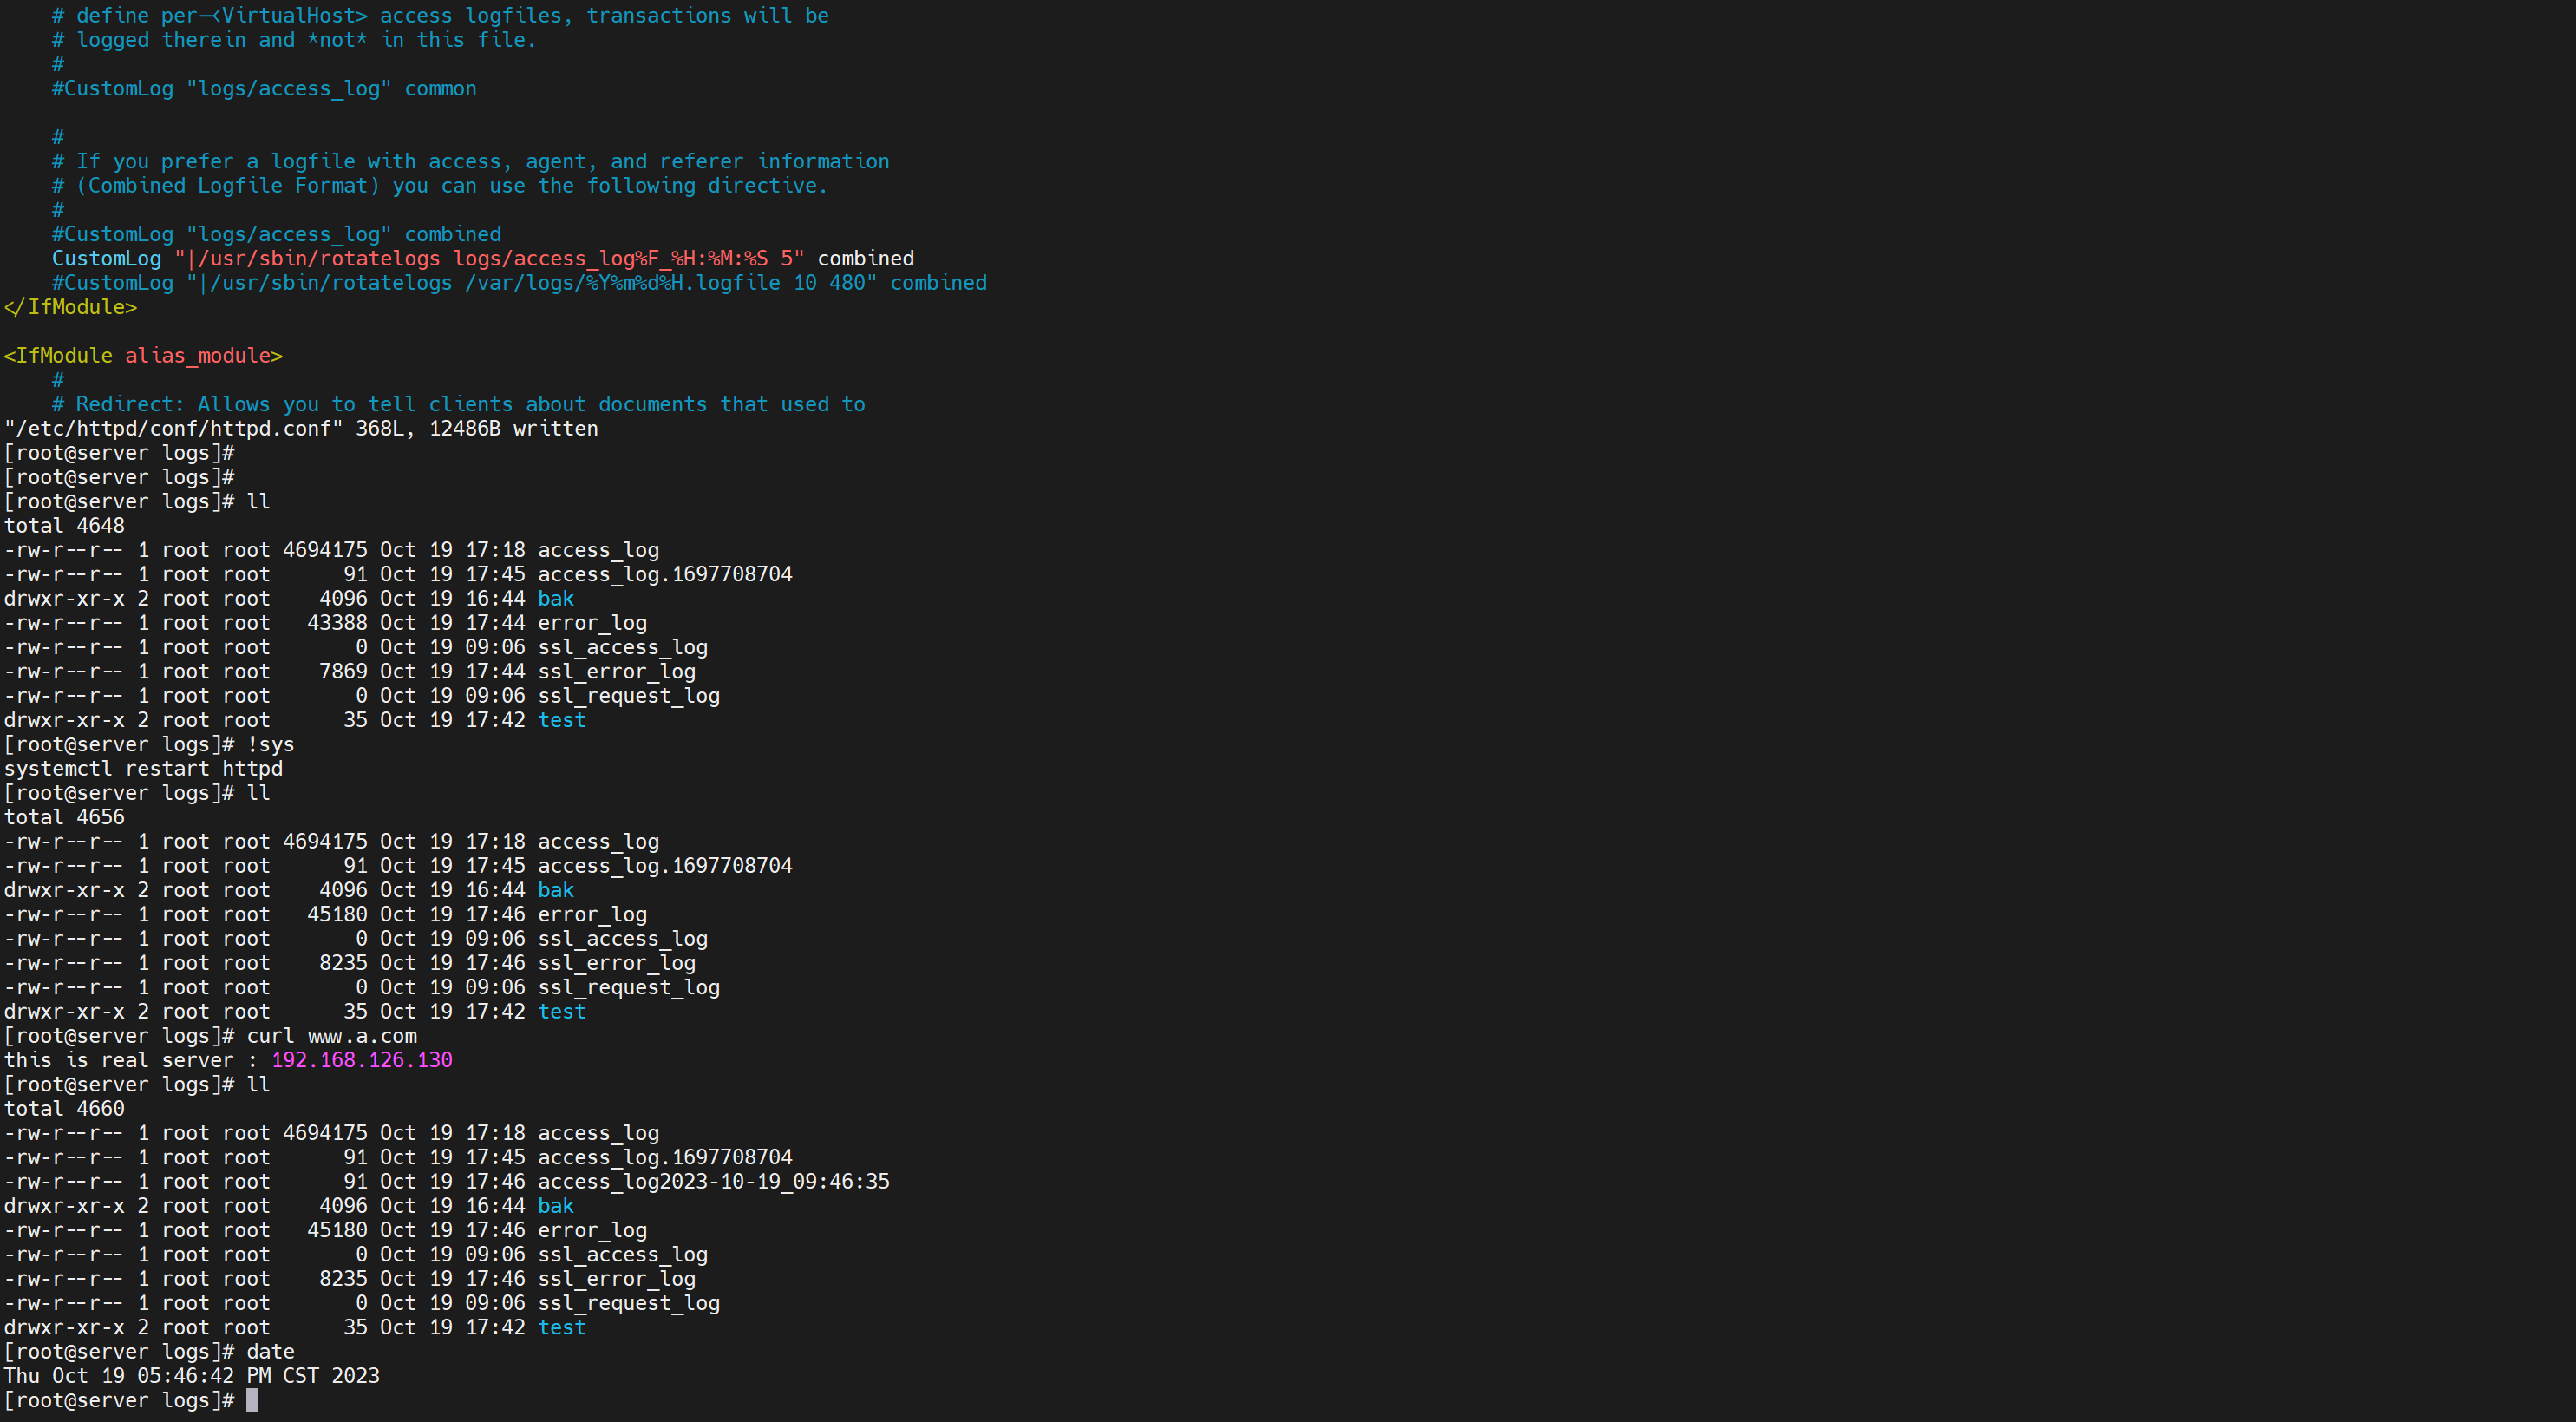This screenshot has width=2576, height=1422.
Task: Click the 'alias_module' text in IfModule tag
Action: tap(197, 355)
